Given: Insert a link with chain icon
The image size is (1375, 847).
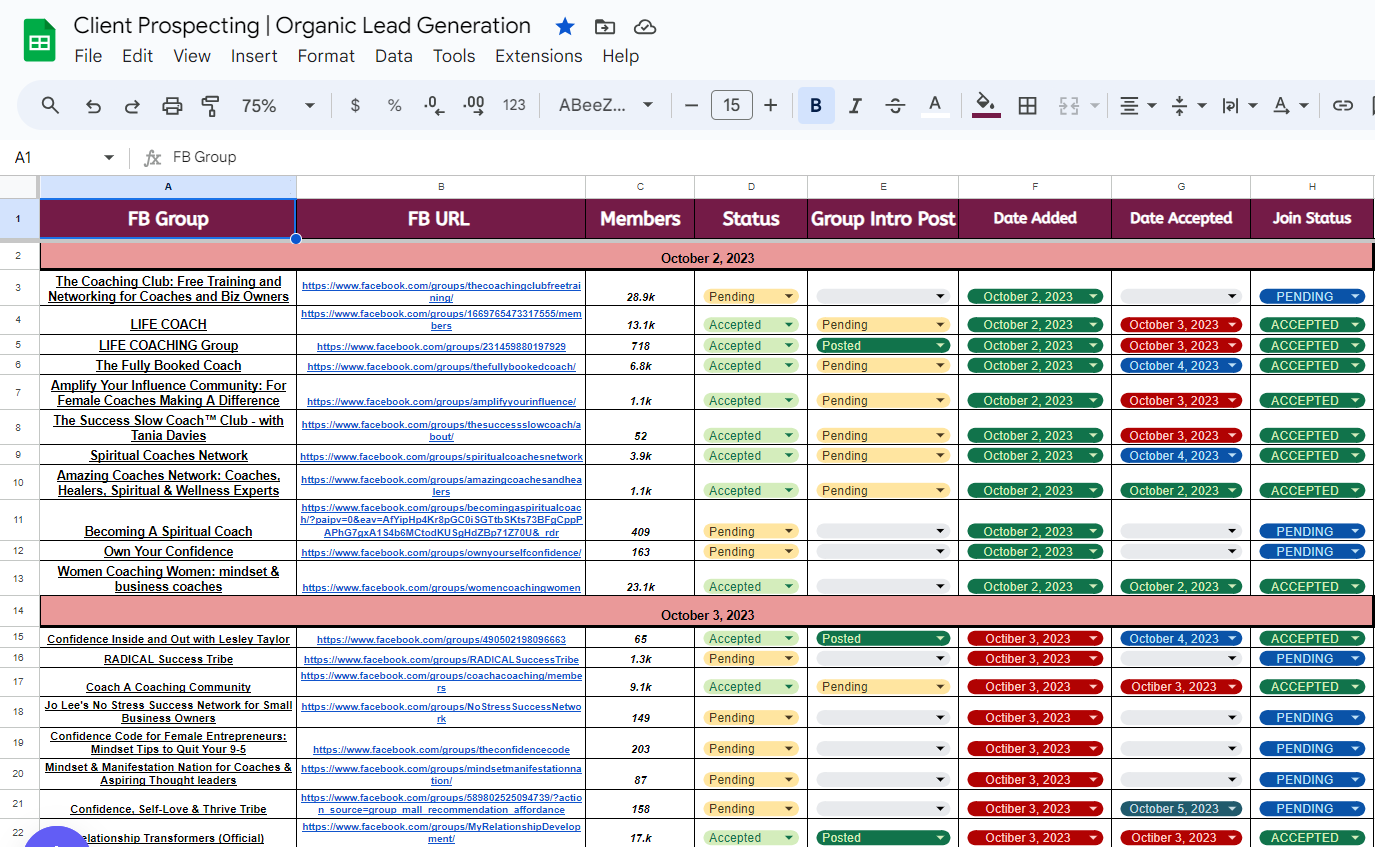Looking at the screenshot, I should (x=1343, y=105).
